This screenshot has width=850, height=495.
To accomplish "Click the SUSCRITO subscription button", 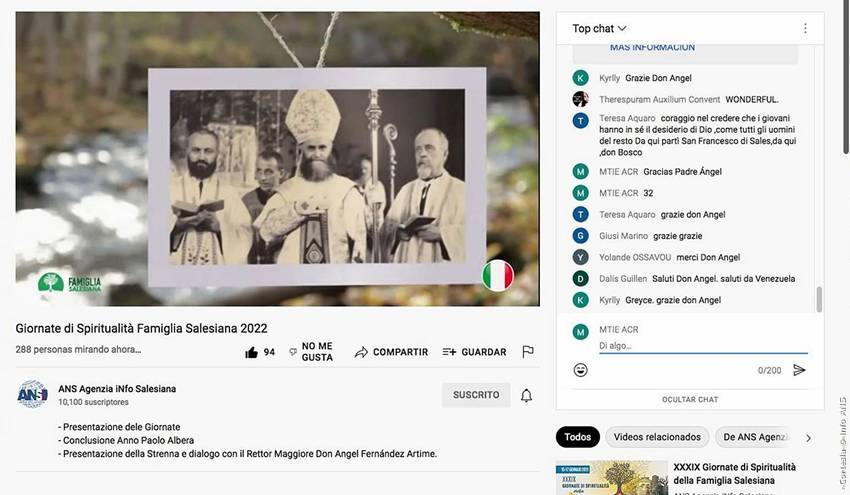I will (476, 395).
